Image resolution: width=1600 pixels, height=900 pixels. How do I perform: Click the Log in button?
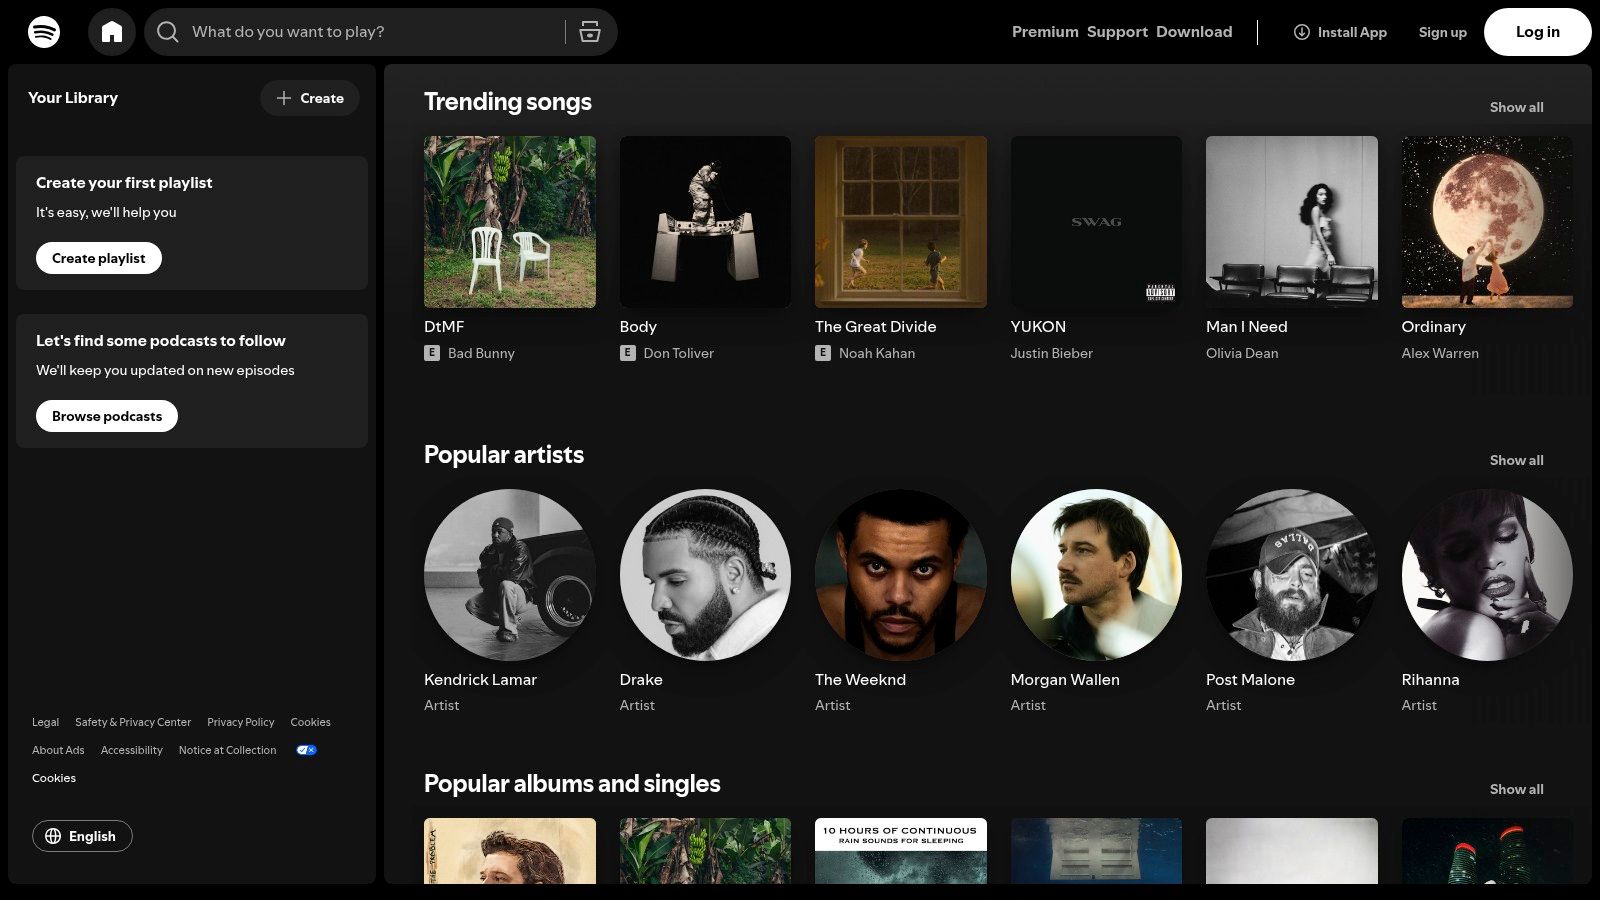click(x=1537, y=31)
